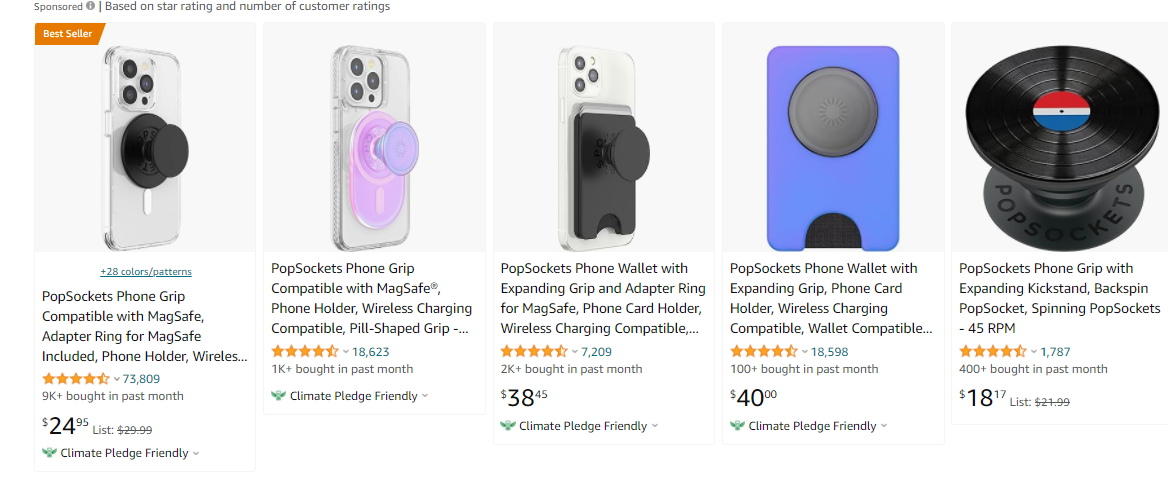Click star rating of $40.00 wallet

coord(764,352)
